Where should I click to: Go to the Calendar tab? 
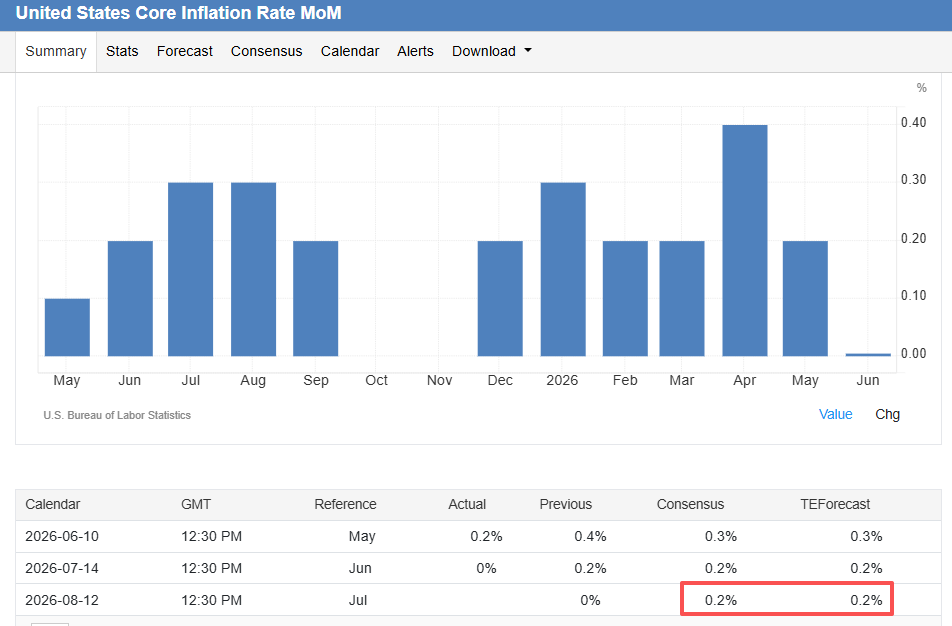coord(350,52)
